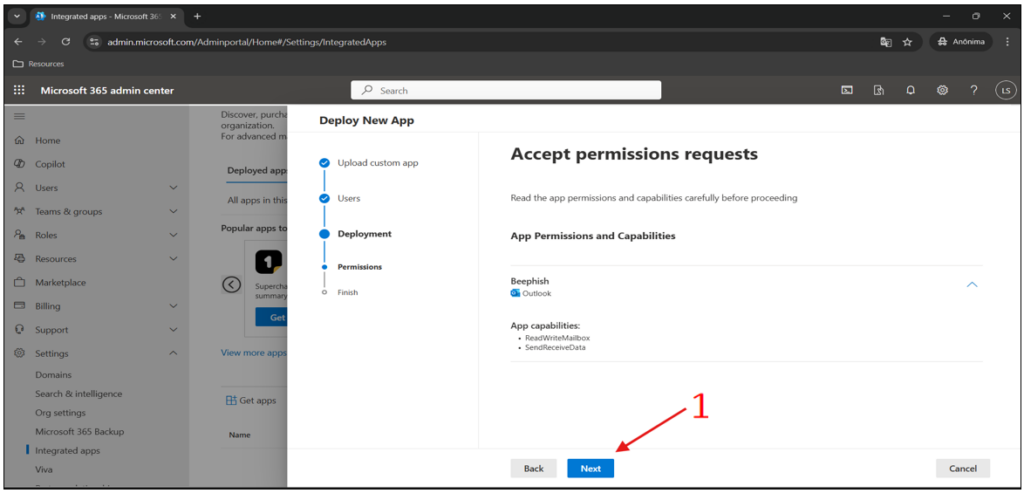Viewport: 1024px width, 493px height.
Task: Open tab search dropdown arrow
Action: pyautogui.click(x=17, y=16)
